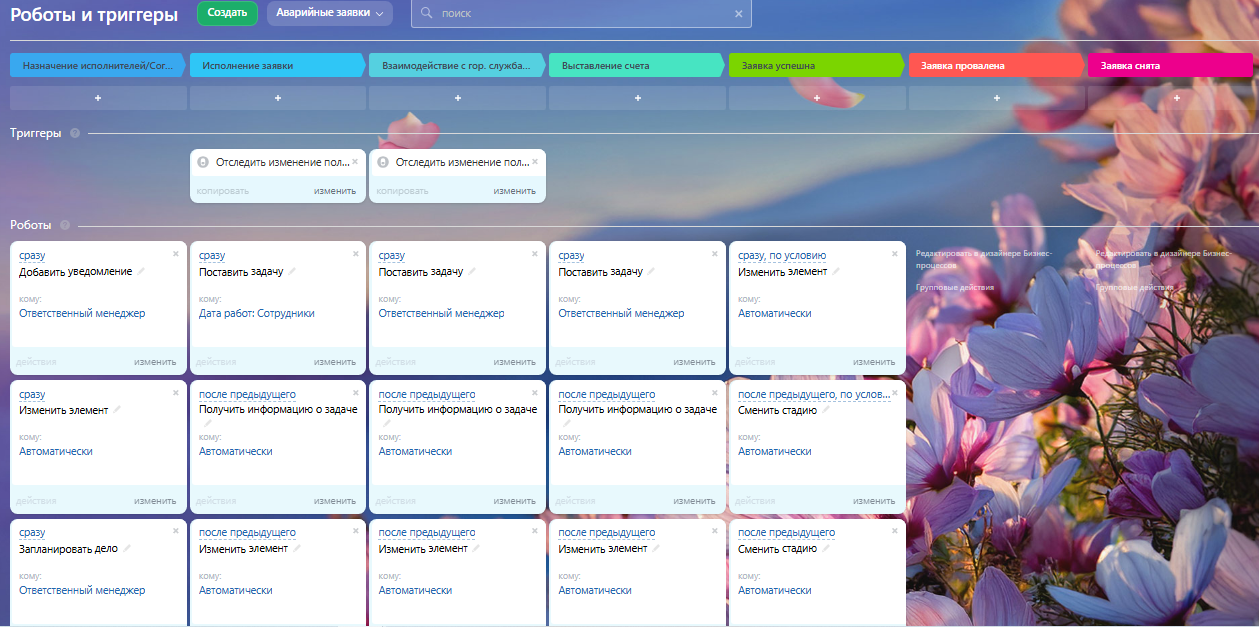1259x627 pixels.
Task: Delete the Добавить уведомление robot with x
Action: [176, 254]
